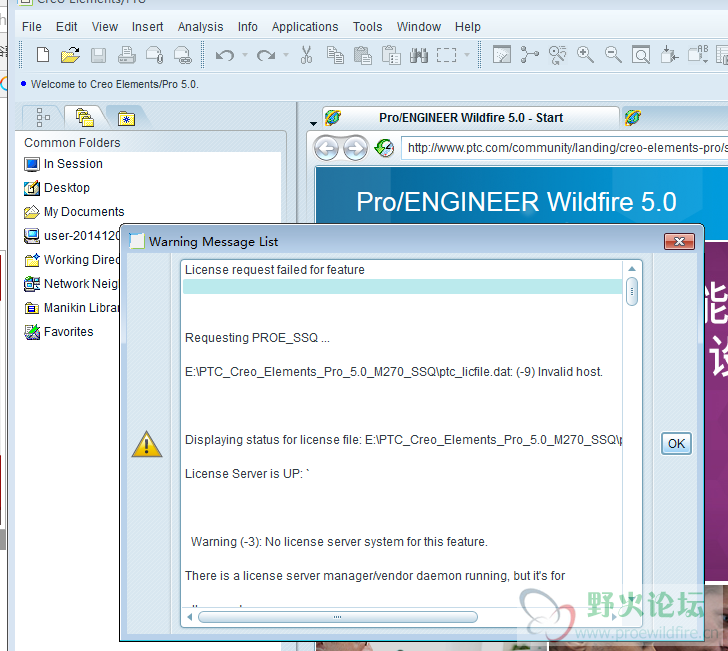Screen dimensions: 728x651
Task: Open the Insert menu
Action: click(x=147, y=27)
